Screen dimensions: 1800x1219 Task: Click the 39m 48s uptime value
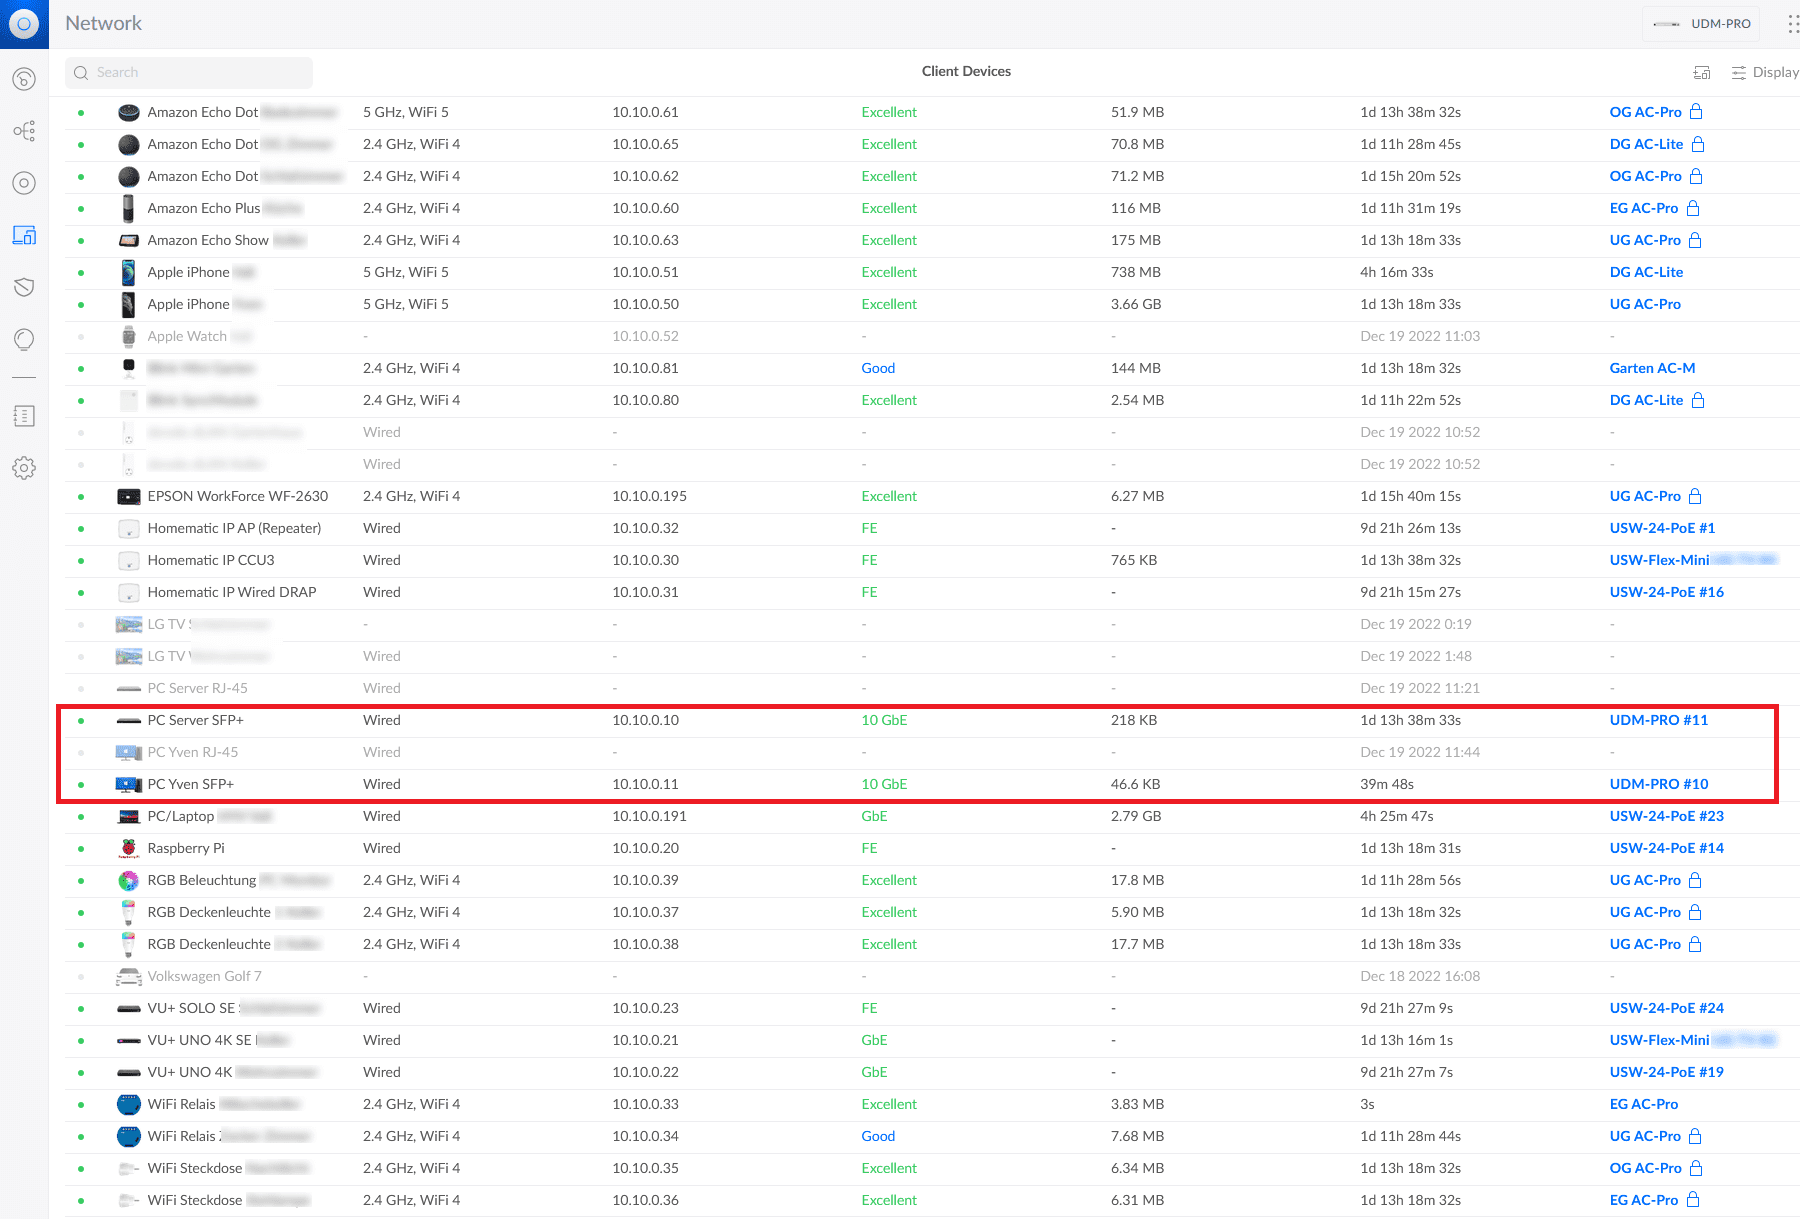pyautogui.click(x=1386, y=784)
